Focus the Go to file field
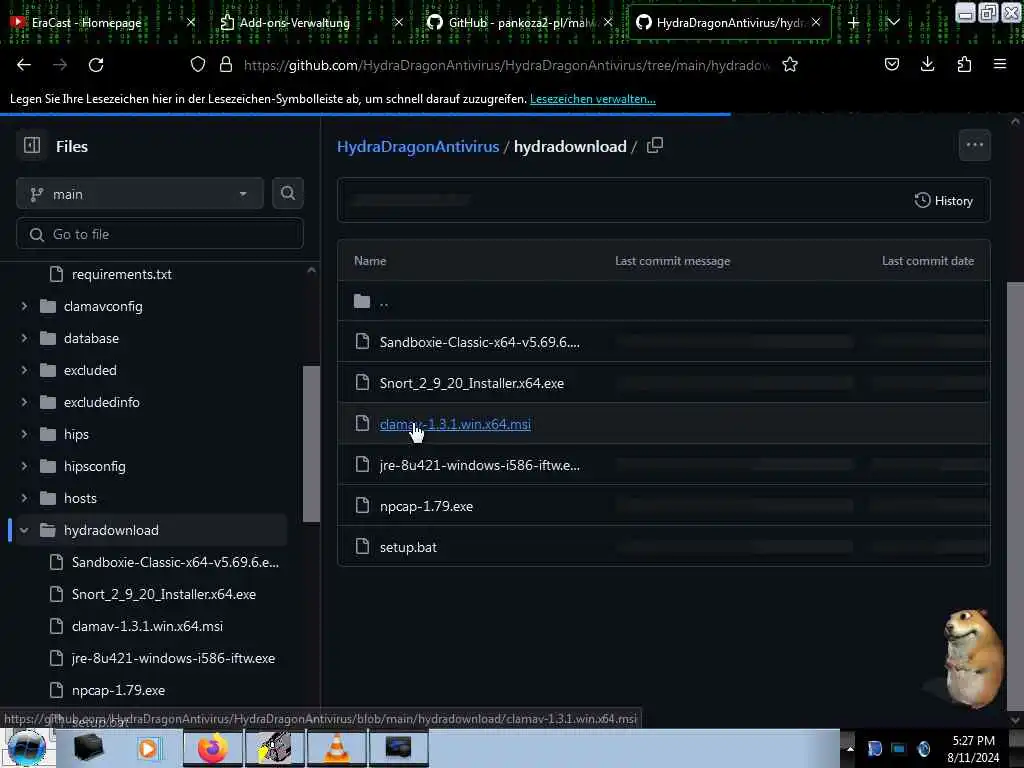This screenshot has height=768, width=1024. tap(160, 234)
